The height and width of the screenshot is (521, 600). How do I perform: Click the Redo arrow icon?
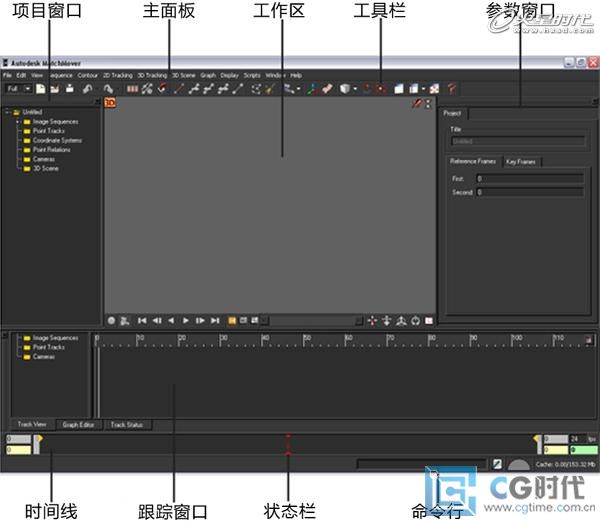coord(108,89)
